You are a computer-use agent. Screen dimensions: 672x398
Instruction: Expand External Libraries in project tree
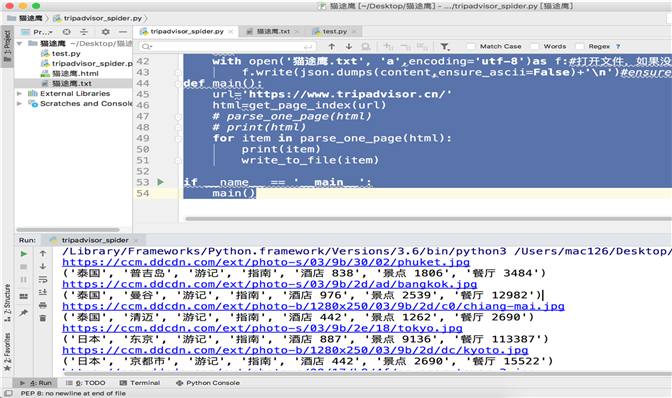coord(19,93)
